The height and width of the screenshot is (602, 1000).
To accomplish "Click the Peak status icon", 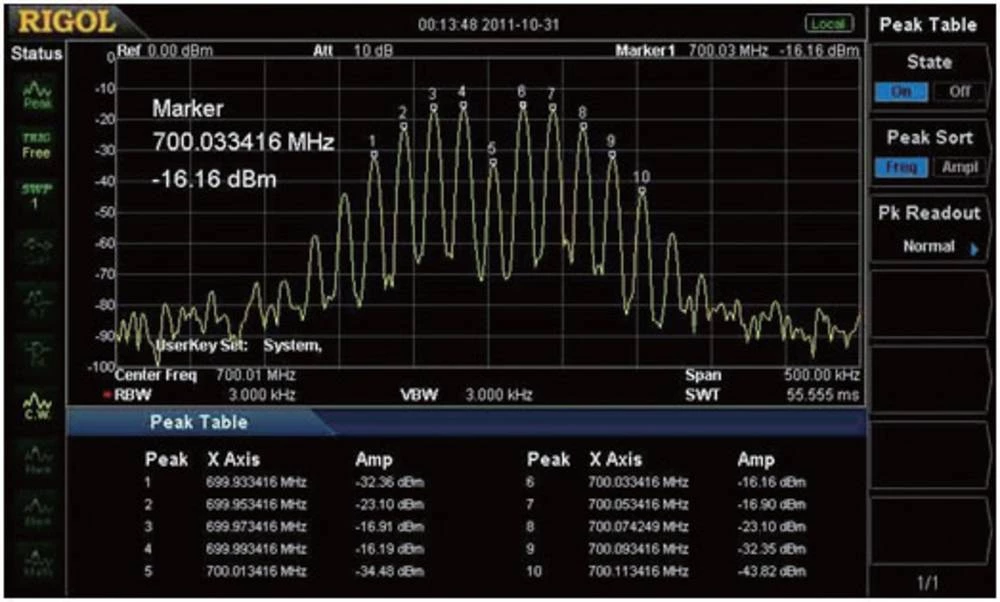I will pos(36,96).
